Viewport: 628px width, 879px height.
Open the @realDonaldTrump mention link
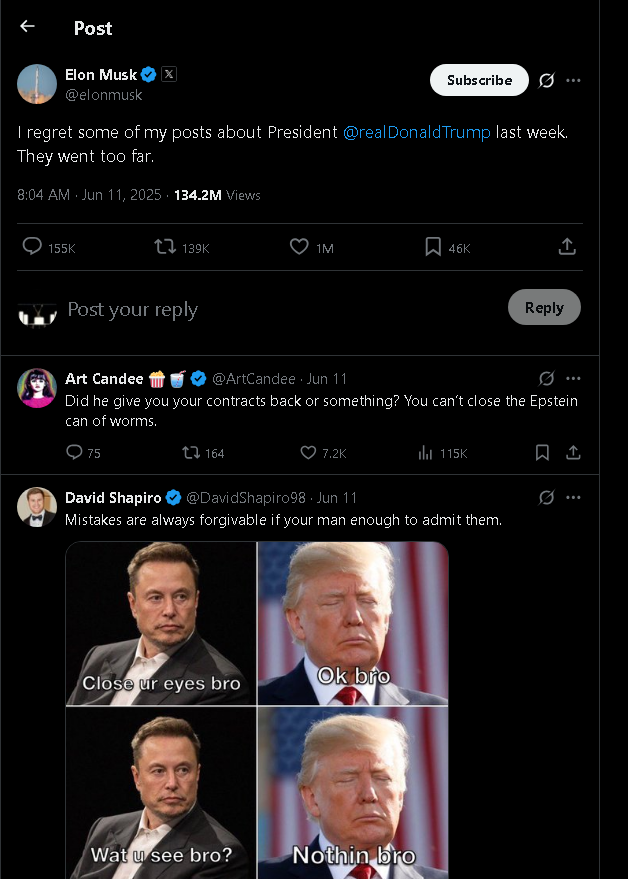coord(417,132)
